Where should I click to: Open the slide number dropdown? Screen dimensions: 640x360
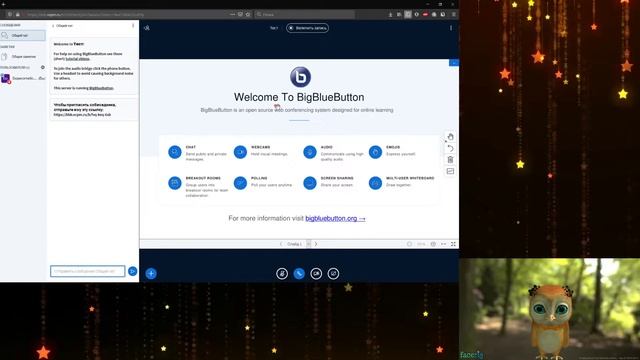click(x=299, y=244)
